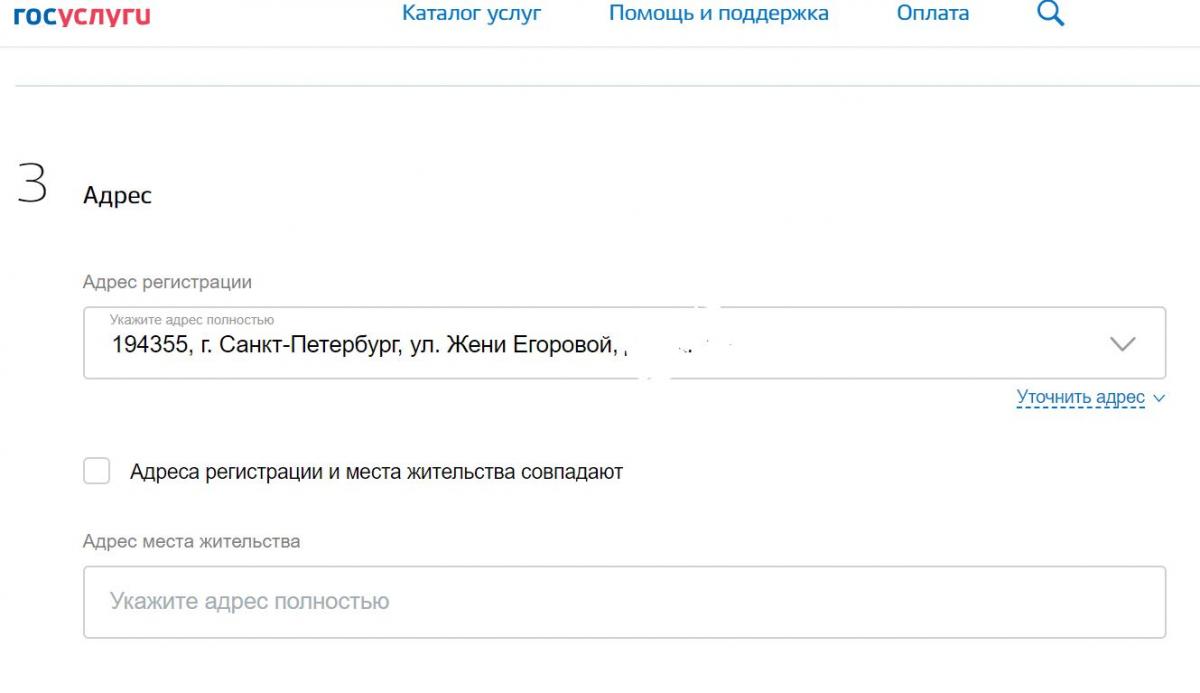Go to 'Помощь и поддержка'
The image size is (1200, 693).
coord(718,14)
